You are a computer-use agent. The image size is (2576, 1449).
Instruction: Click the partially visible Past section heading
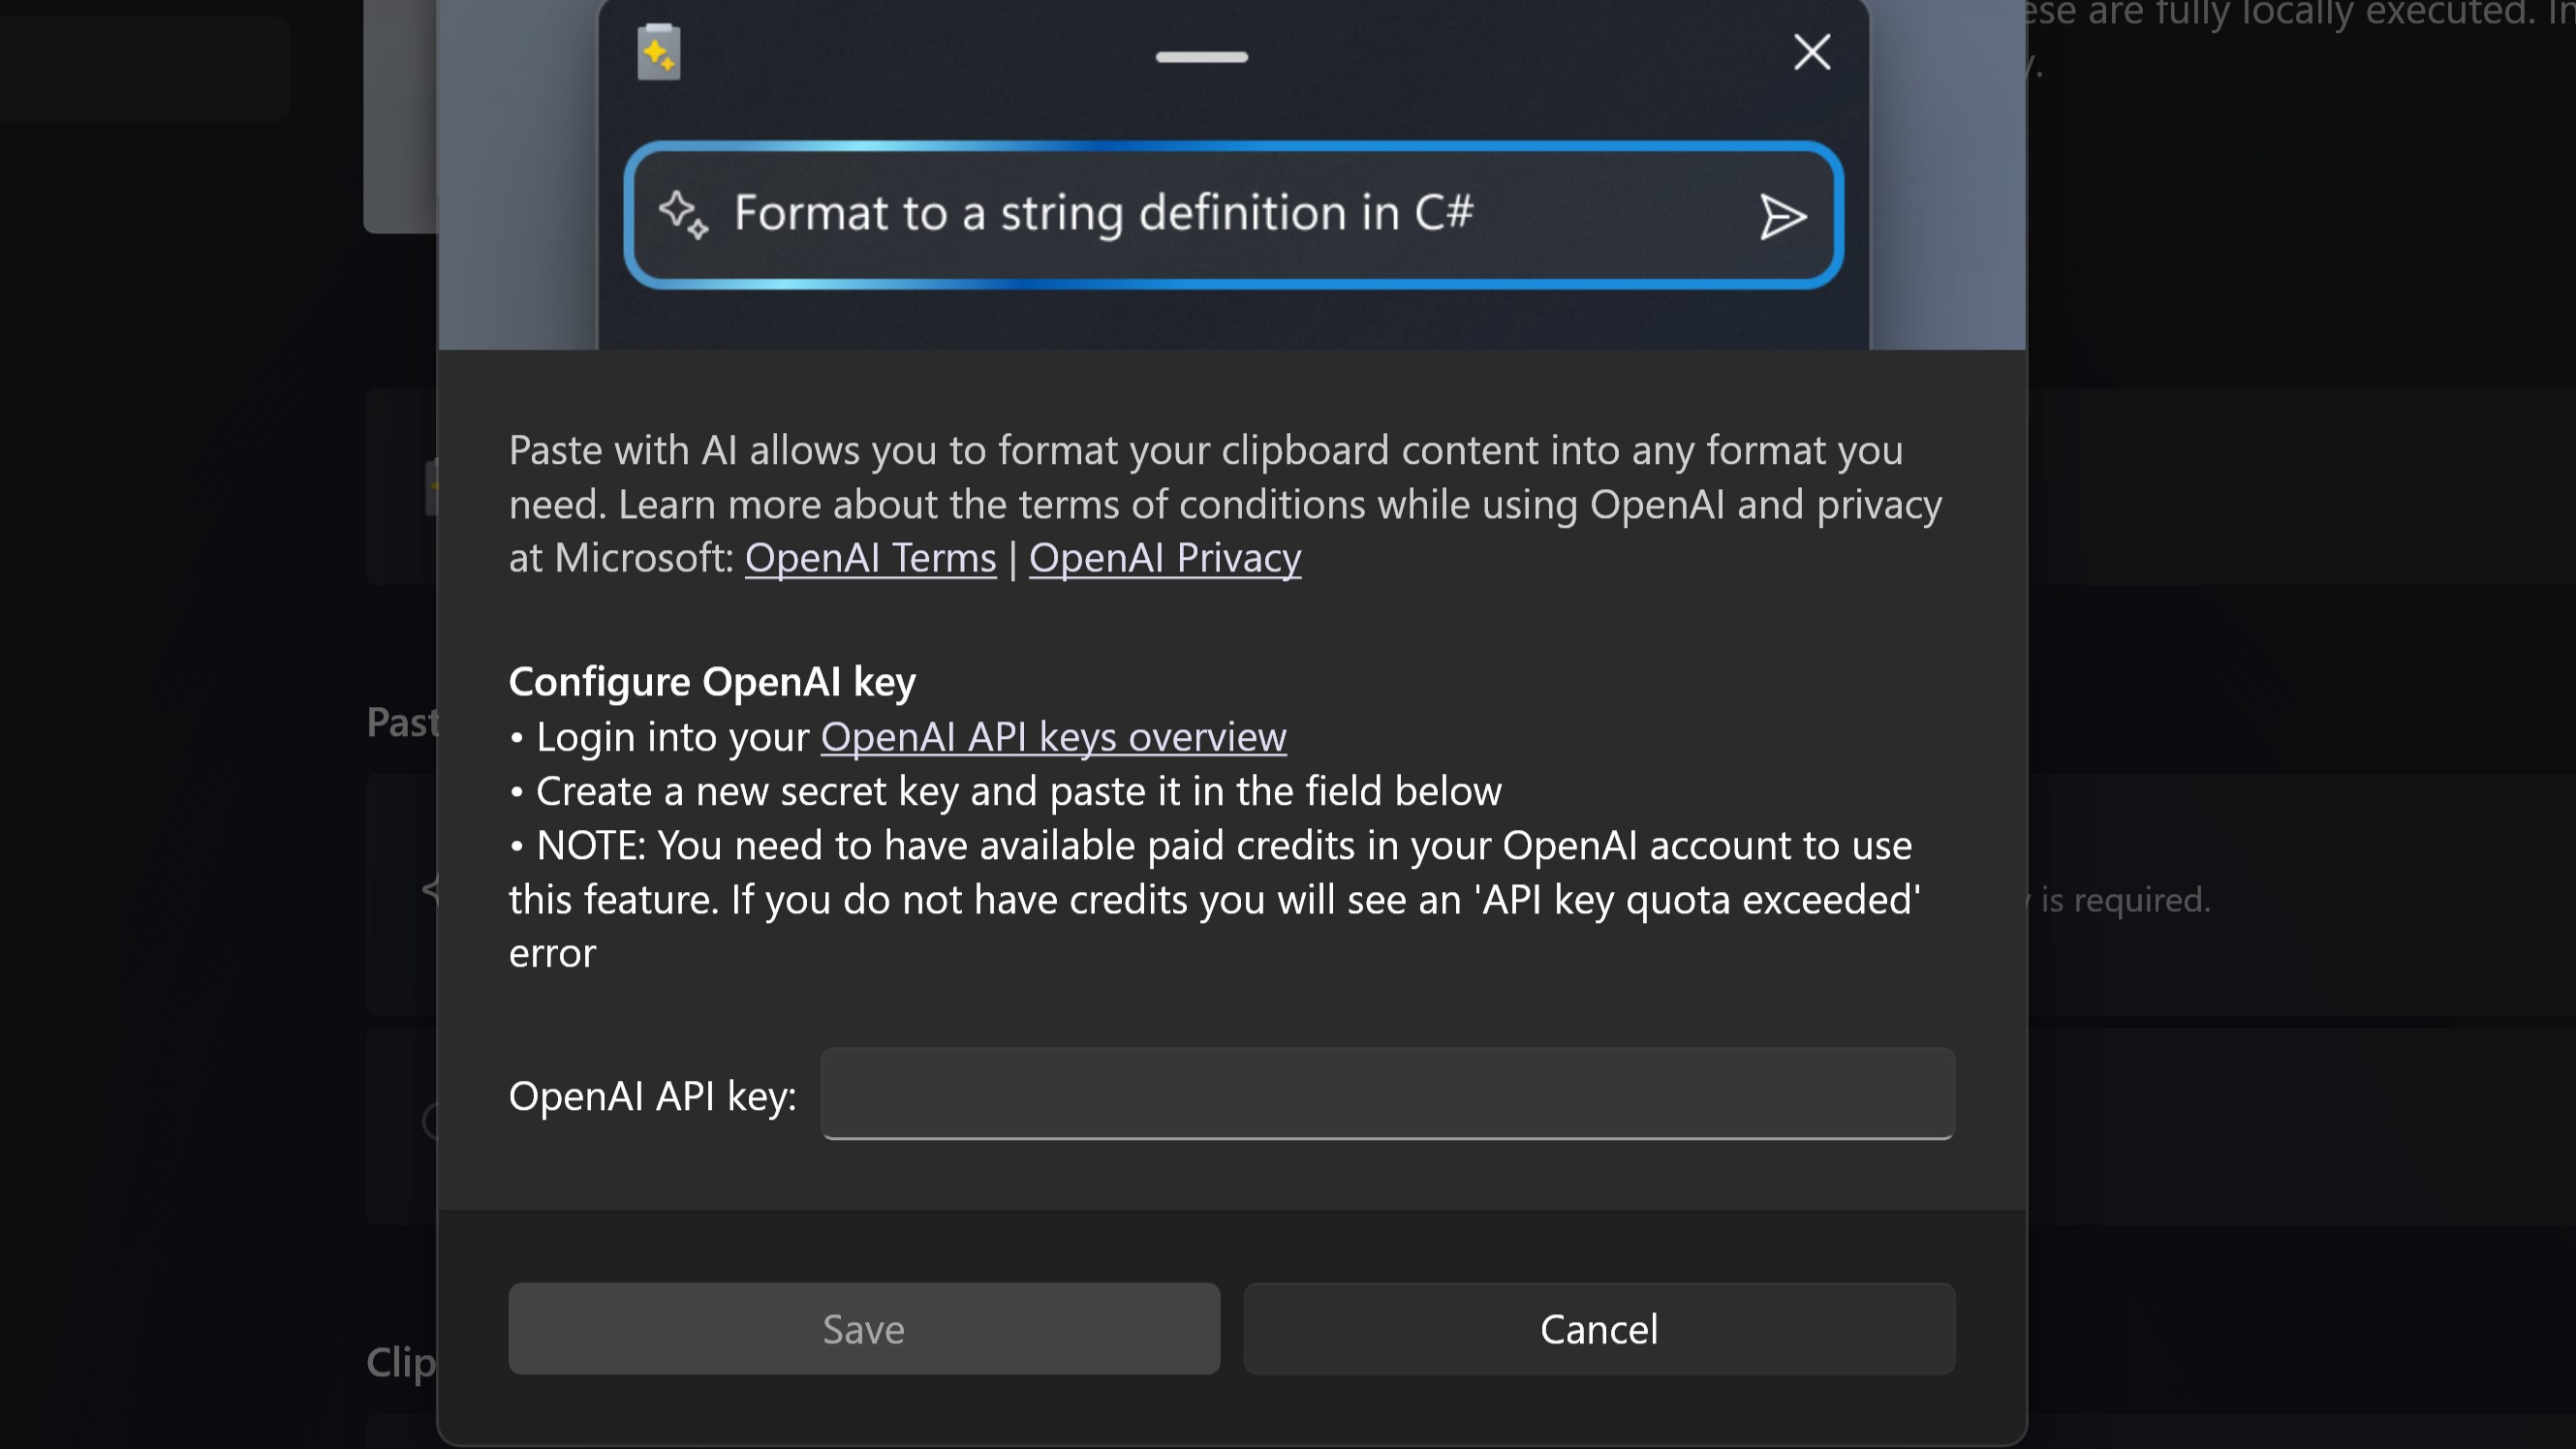click(403, 722)
